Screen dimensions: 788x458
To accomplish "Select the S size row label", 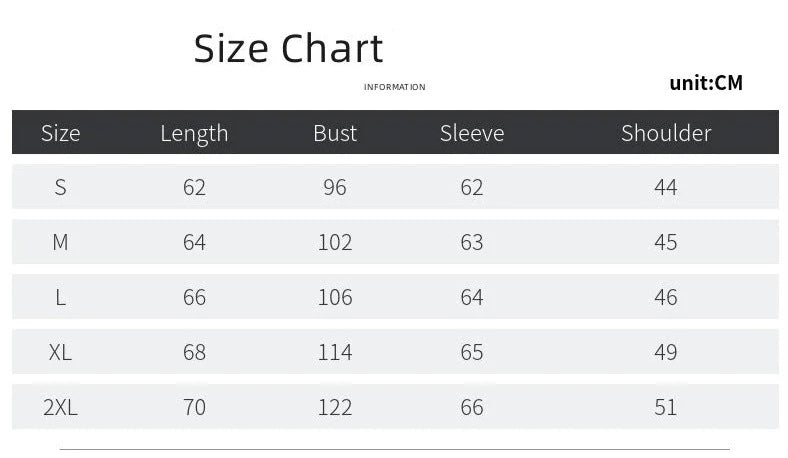I will [x=60, y=188].
